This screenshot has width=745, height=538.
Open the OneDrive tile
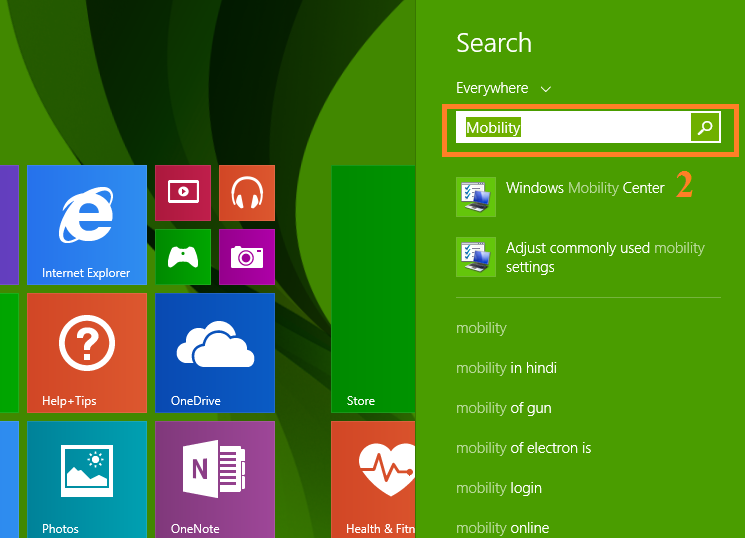click(215, 353)
